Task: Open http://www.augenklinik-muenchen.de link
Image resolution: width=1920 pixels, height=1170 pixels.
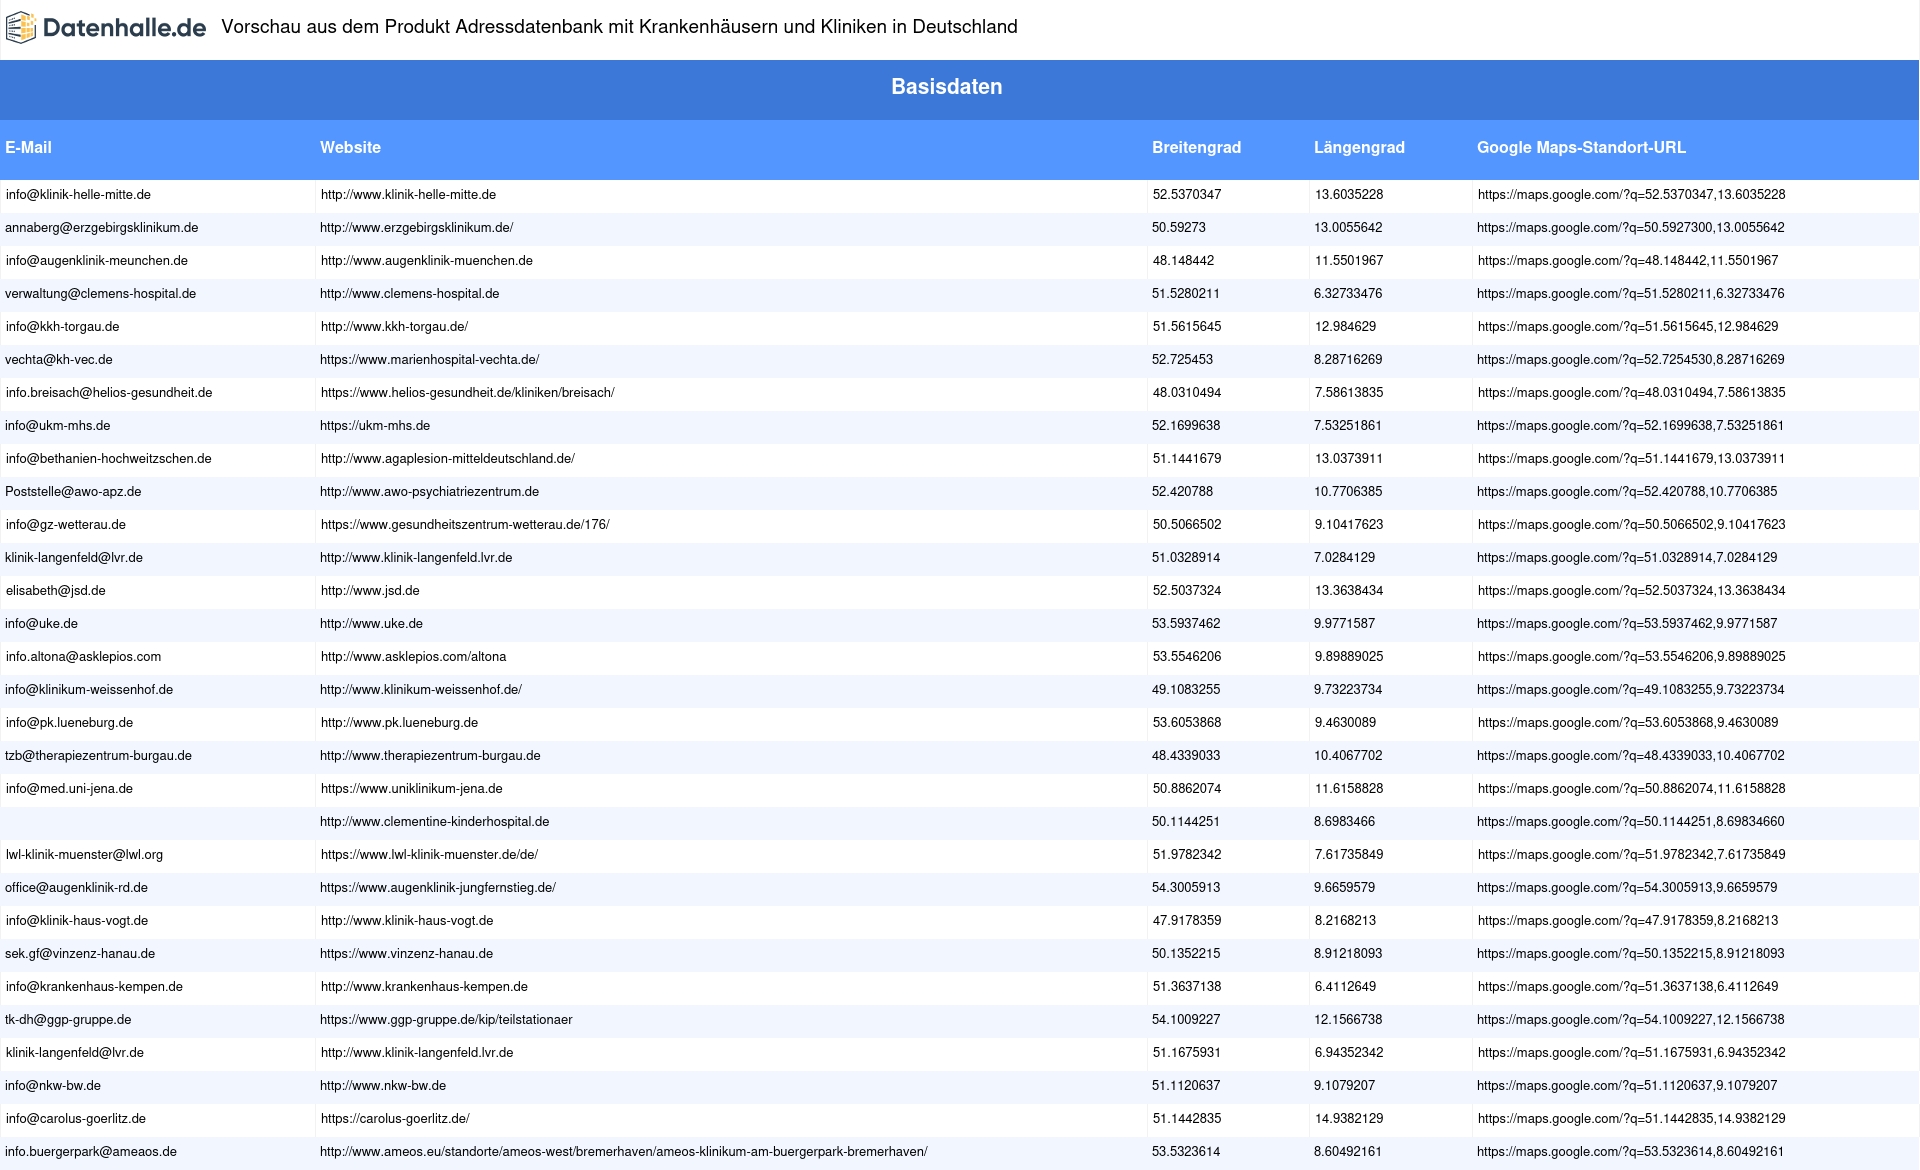Action: 427,261
